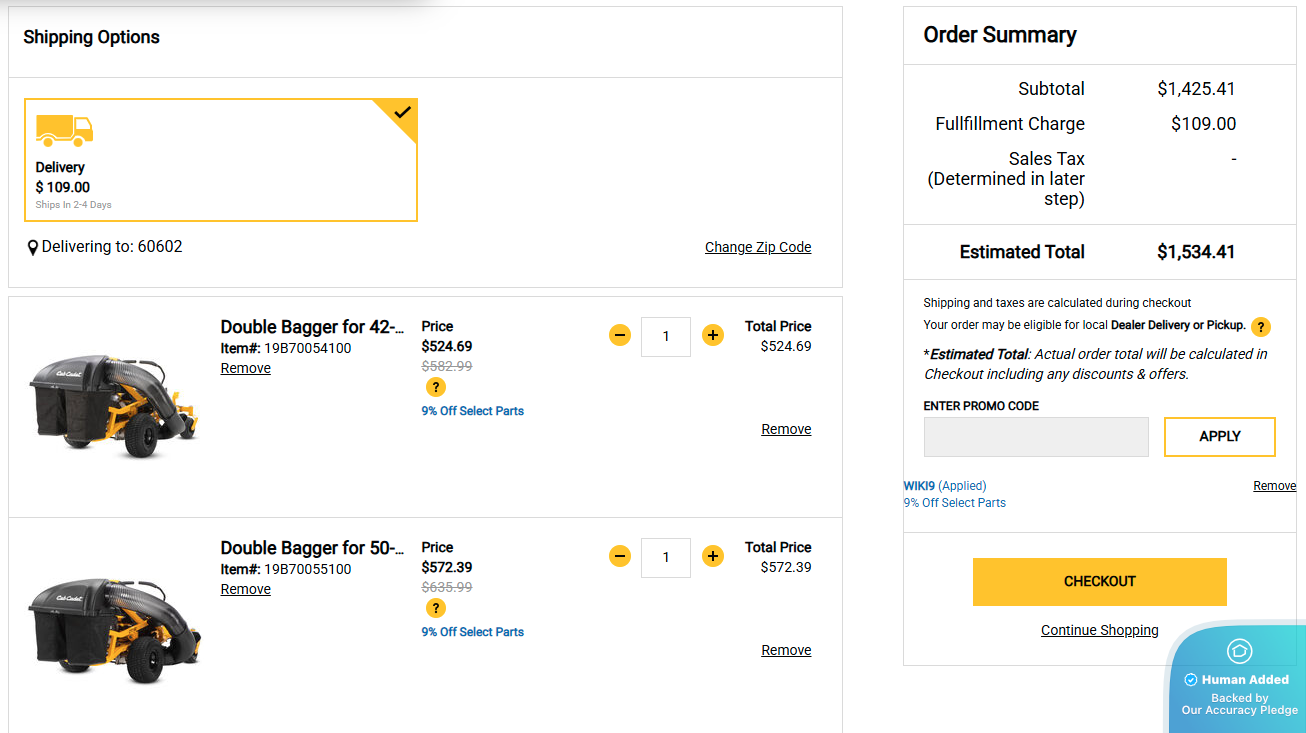1306x733 pixels.
Task: Click the quantity field for item 19B70054100
Action: tap(666, 337)
